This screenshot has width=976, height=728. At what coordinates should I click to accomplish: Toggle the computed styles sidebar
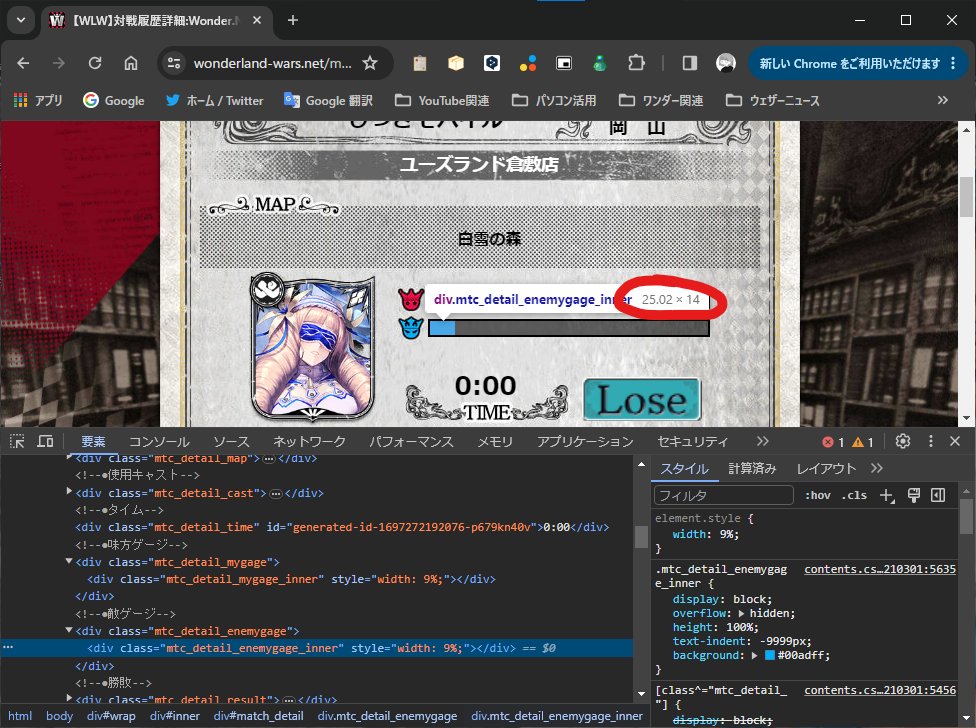tap(938, 495)
